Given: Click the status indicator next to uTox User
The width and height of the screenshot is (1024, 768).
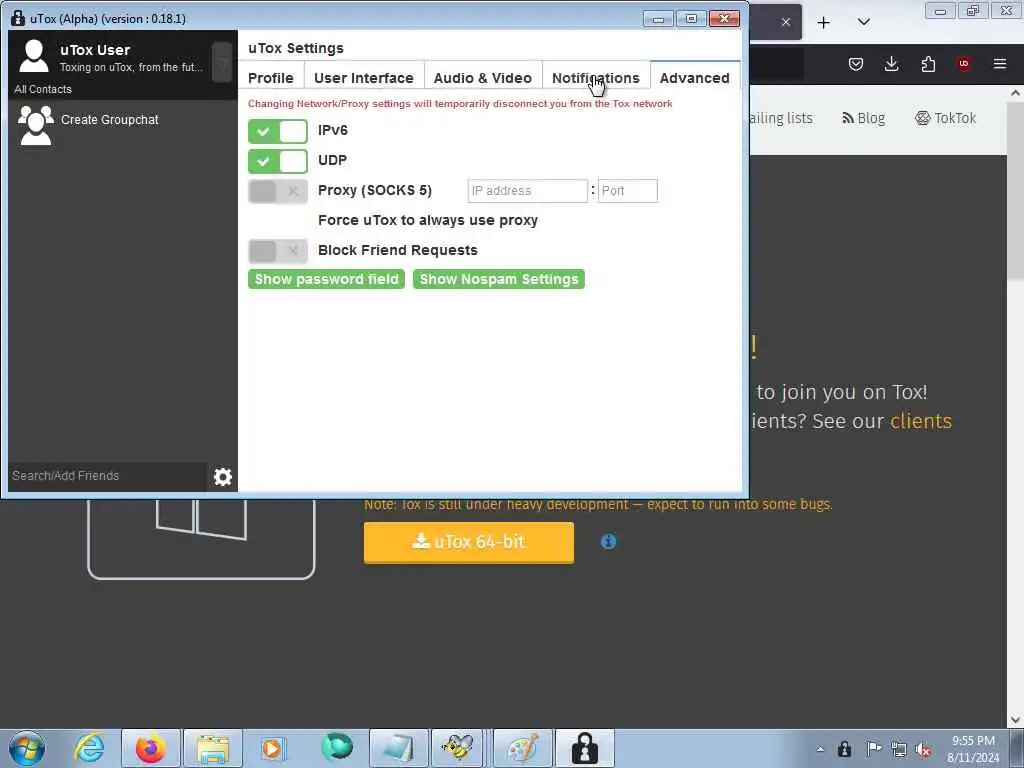Looking at the screenshot, I should click(222, 63).
